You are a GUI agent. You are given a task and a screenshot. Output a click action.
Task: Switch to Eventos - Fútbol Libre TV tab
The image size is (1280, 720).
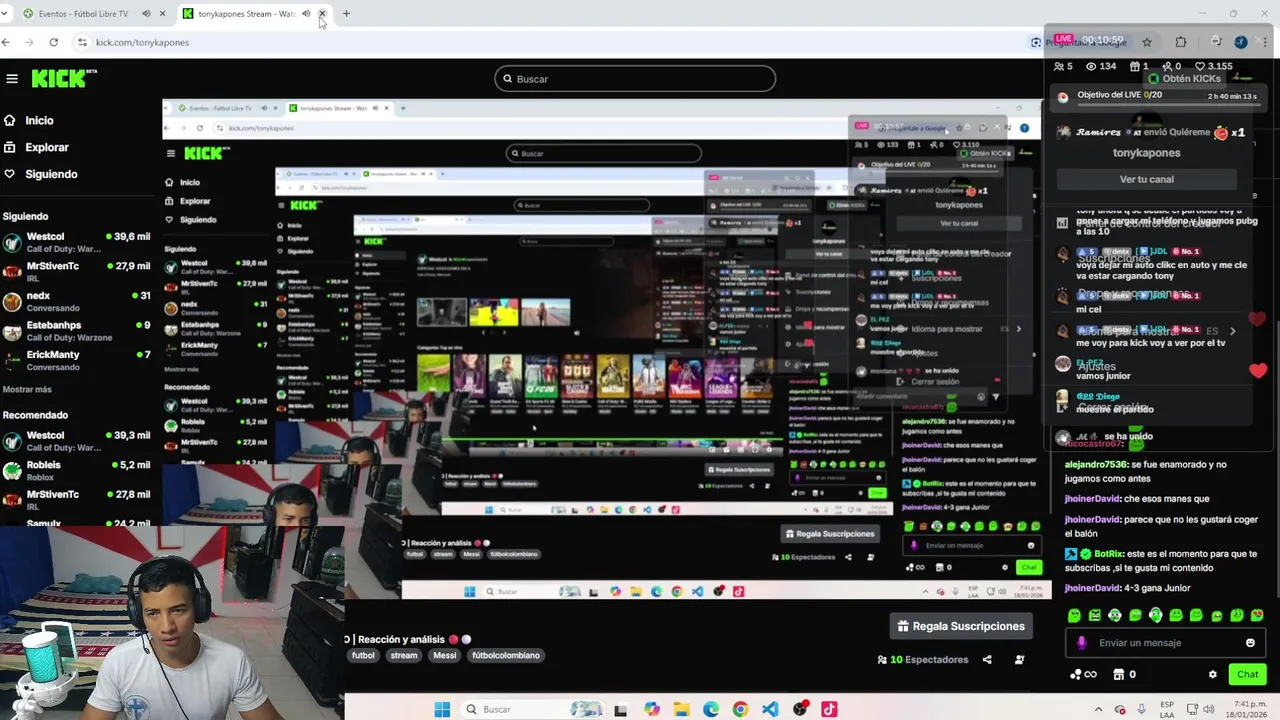click(82, 14)
